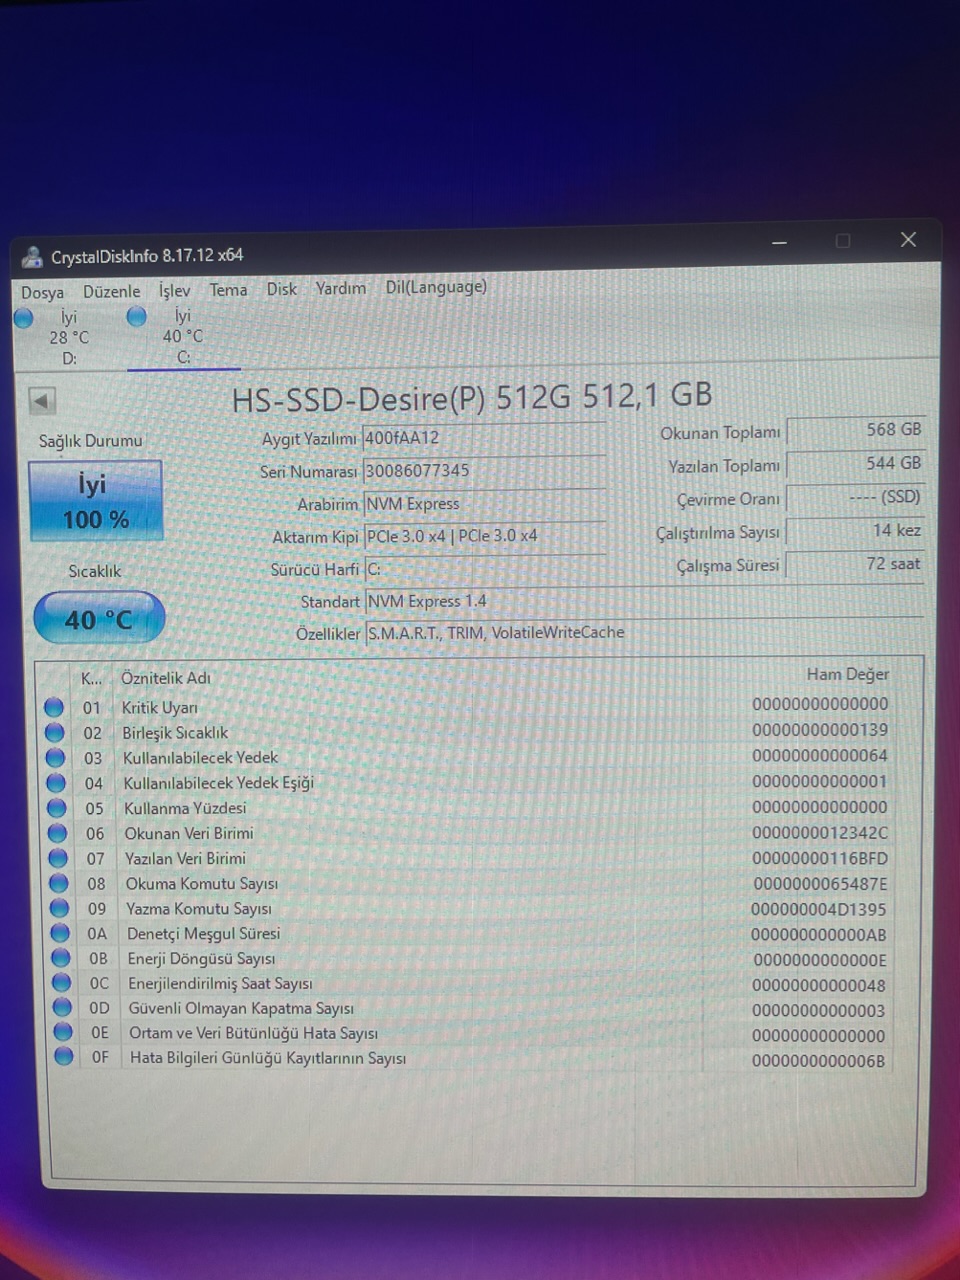Open the Dil(Language) menu
Screen dimensions: 960x1280
pyautogui.click(x=436, y=287)
